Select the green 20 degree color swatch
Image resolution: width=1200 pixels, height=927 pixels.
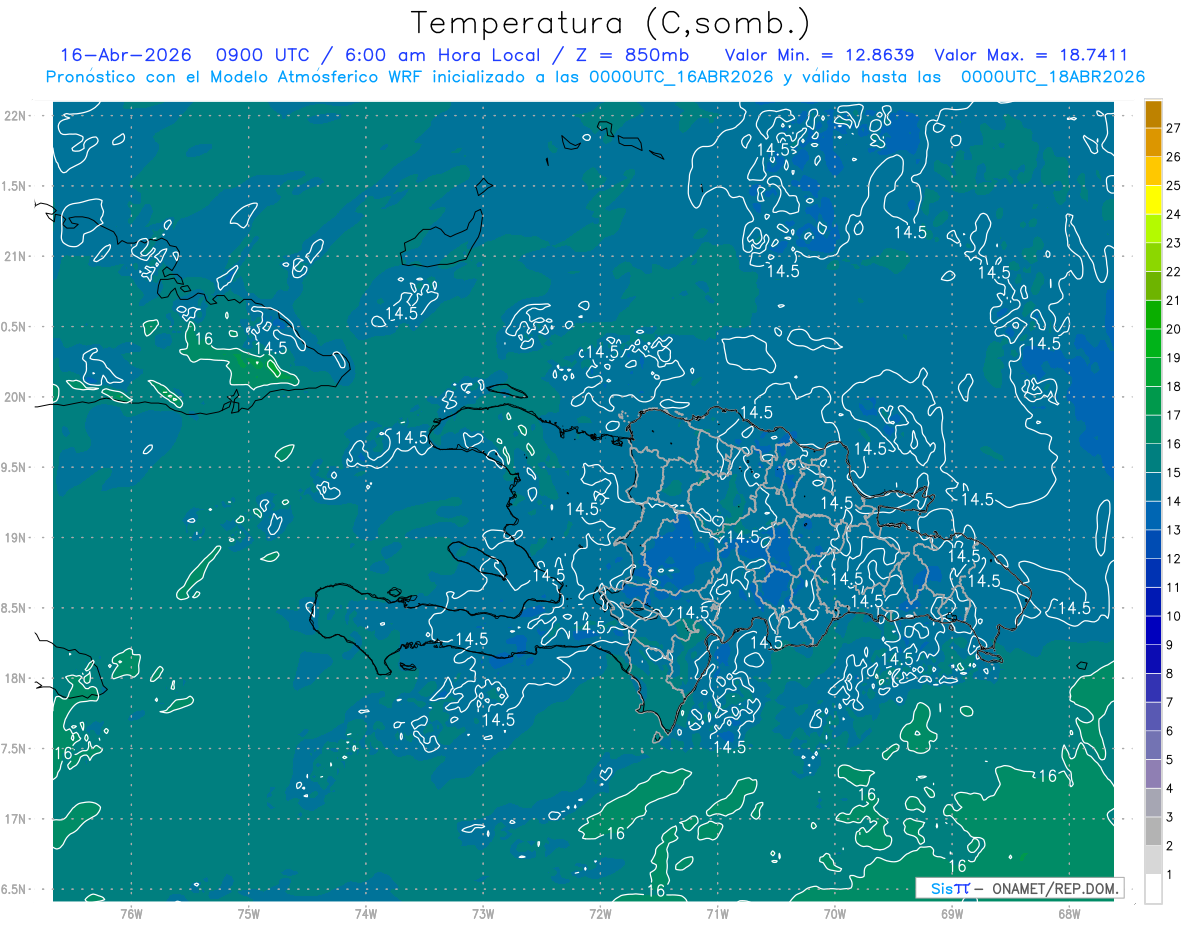1153,315
